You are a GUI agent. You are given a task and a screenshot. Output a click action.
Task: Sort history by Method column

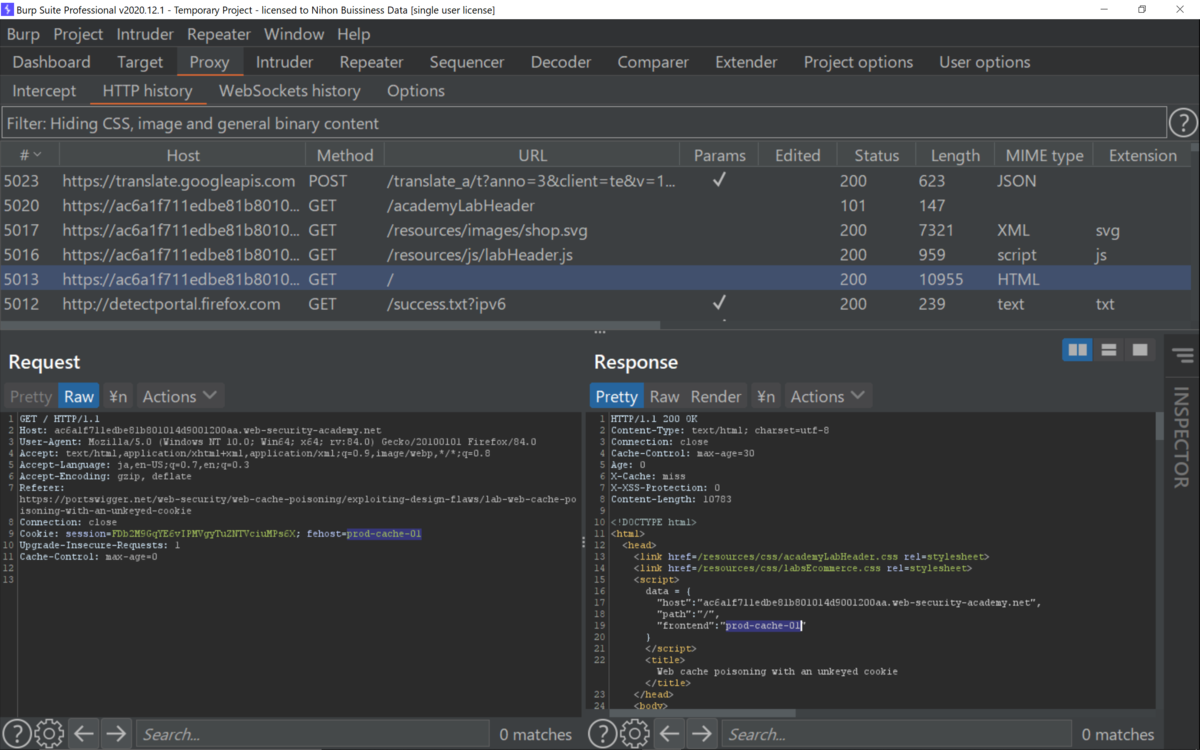(345, 155)
